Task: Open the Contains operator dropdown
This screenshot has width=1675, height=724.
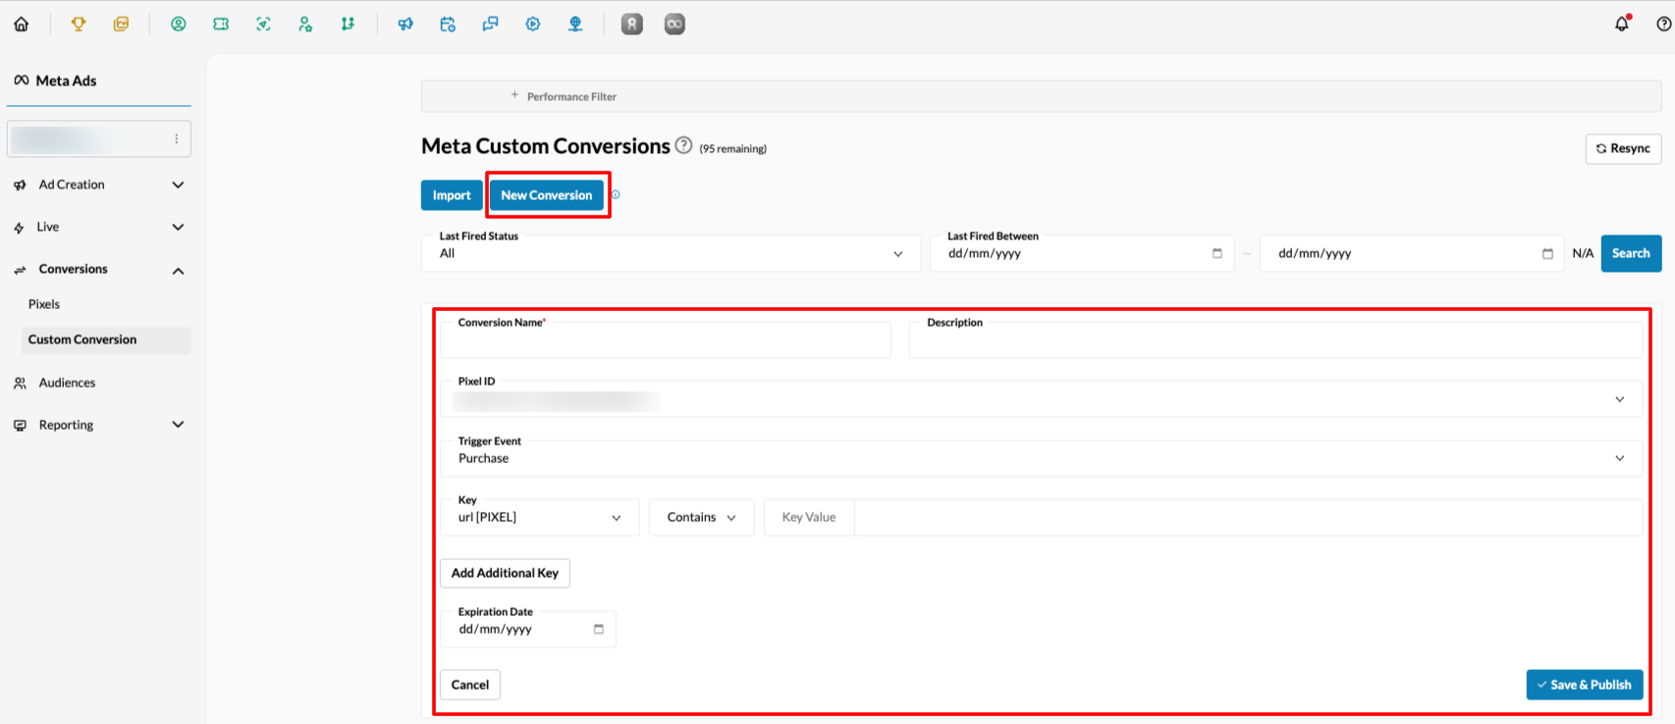Action: pyautogui.click(x=701, y=517)
